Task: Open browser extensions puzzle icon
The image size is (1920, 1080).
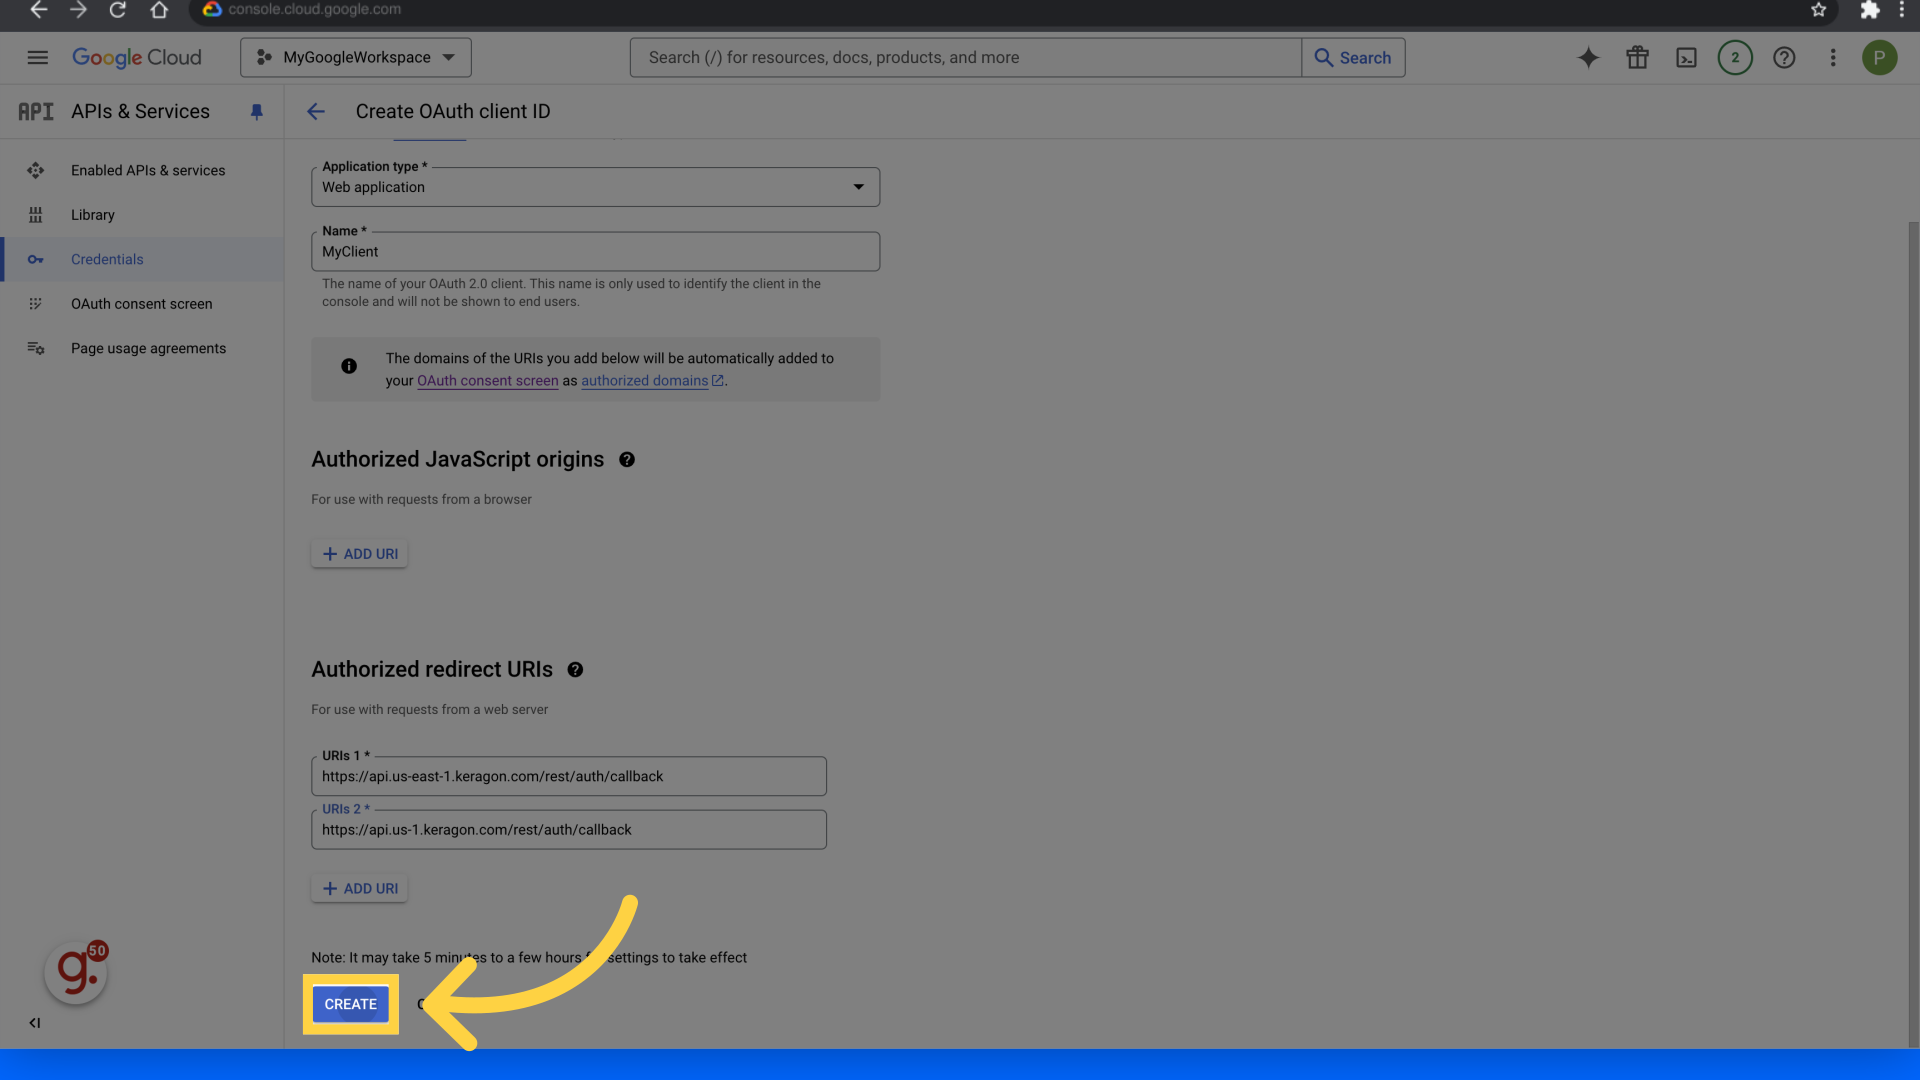Action: pyautogui.click(x=1869, y=10)
